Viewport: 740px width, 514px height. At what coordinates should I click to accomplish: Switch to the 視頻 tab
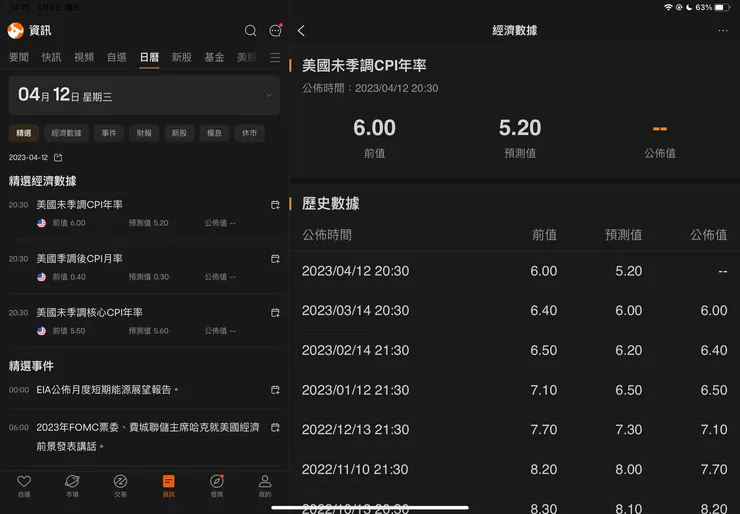coord(84,58)
